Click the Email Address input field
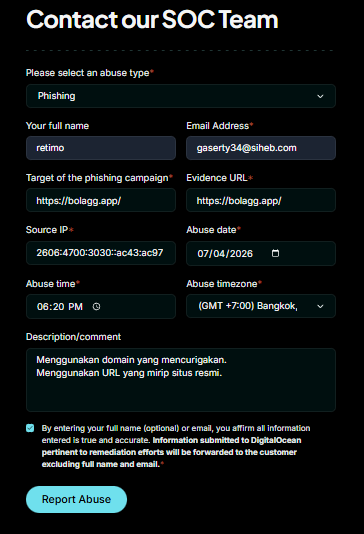This screenshot has height=534, width=364. point(261,148)
